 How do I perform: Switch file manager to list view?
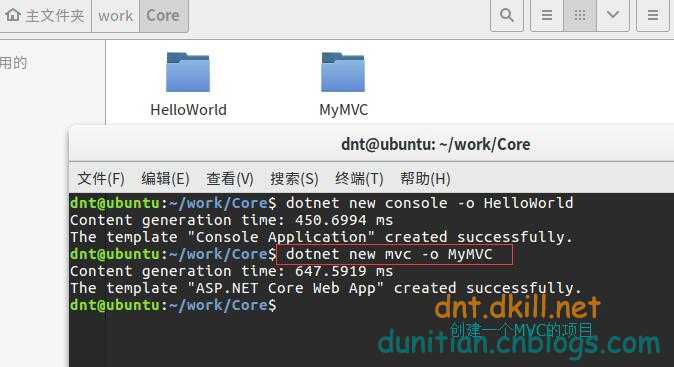547,15
